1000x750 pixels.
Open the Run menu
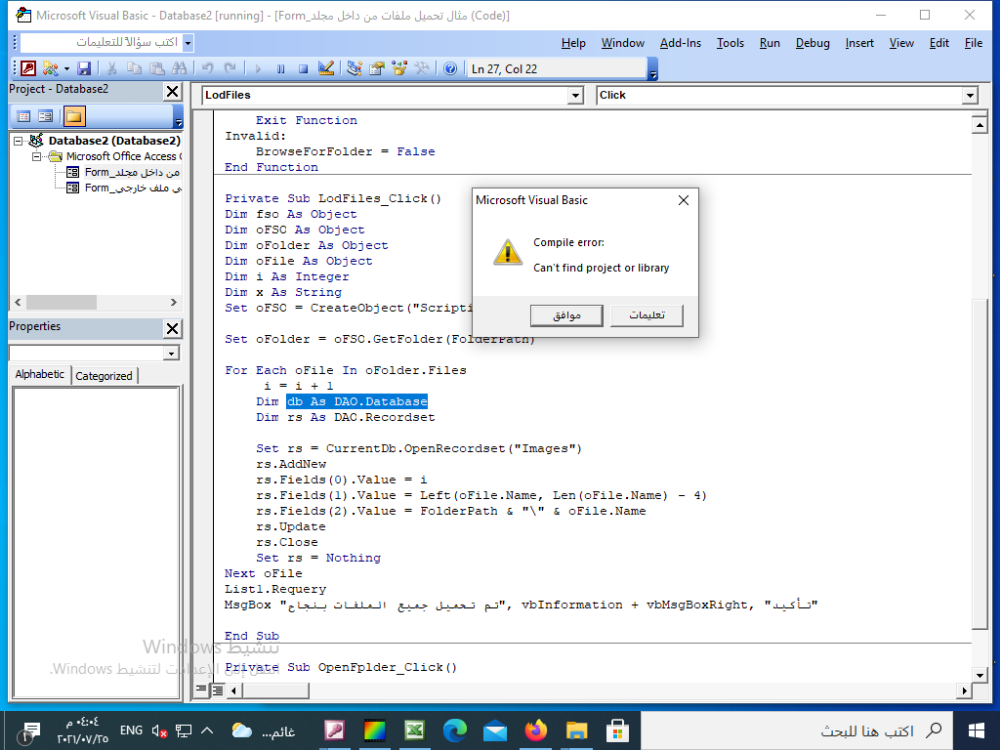pos(770,43)
